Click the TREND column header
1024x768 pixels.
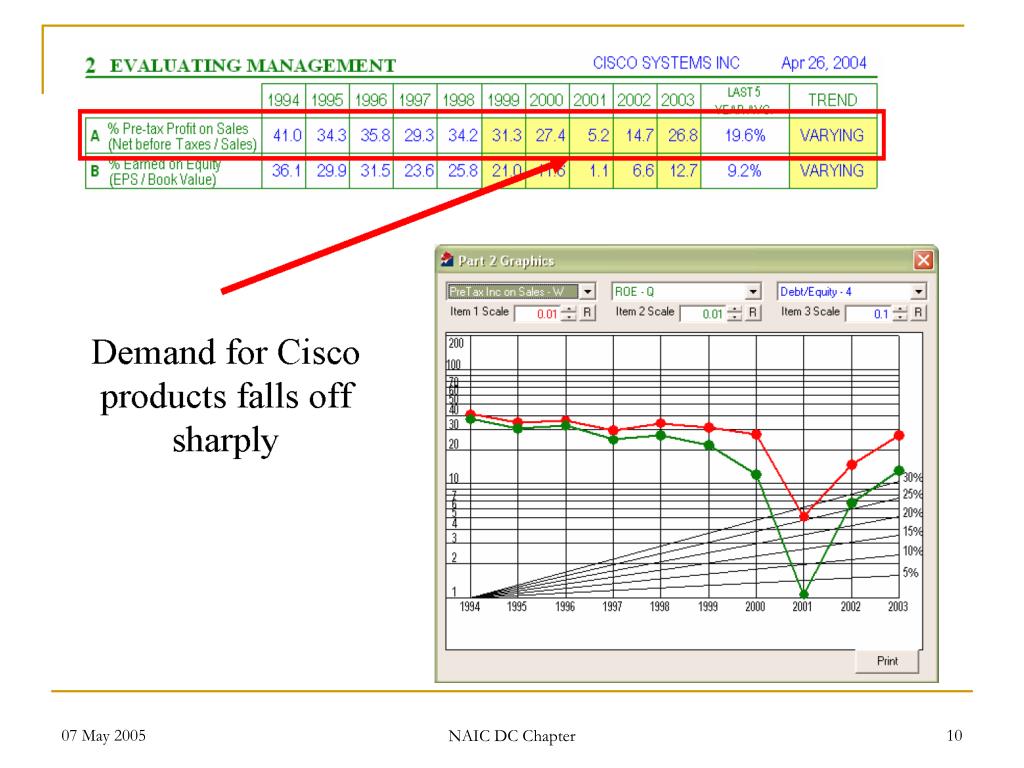tap(833, 100)
